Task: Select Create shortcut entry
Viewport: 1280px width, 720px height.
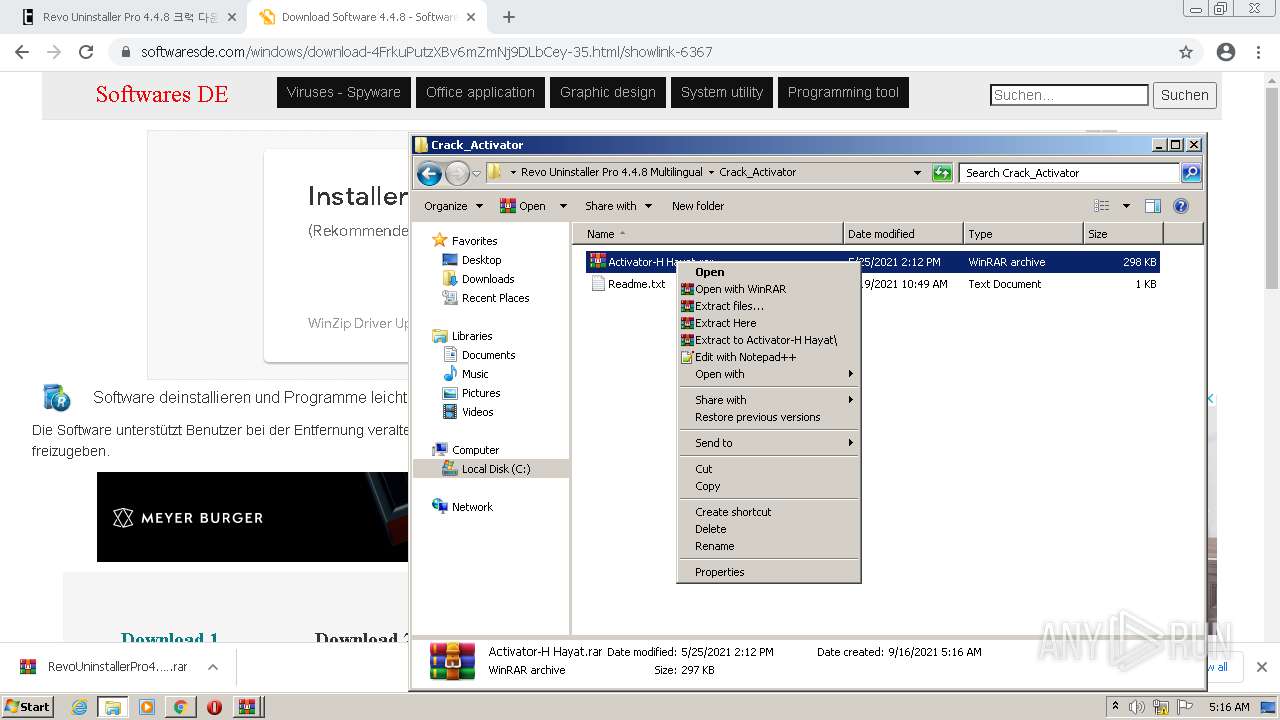Action: tap(768, 512)
